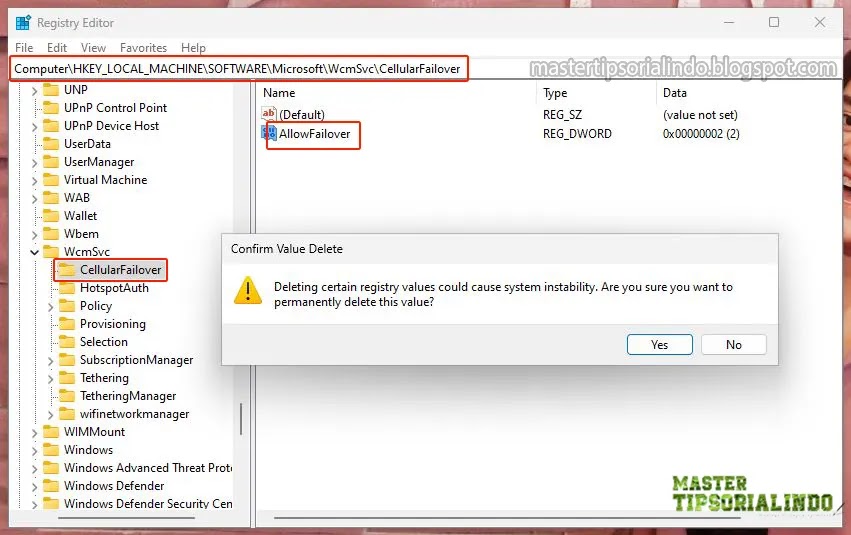Click the tree pane vertical scrollbar thumb
This screenshot has height=535, width=851.
(x=241, y=418)
